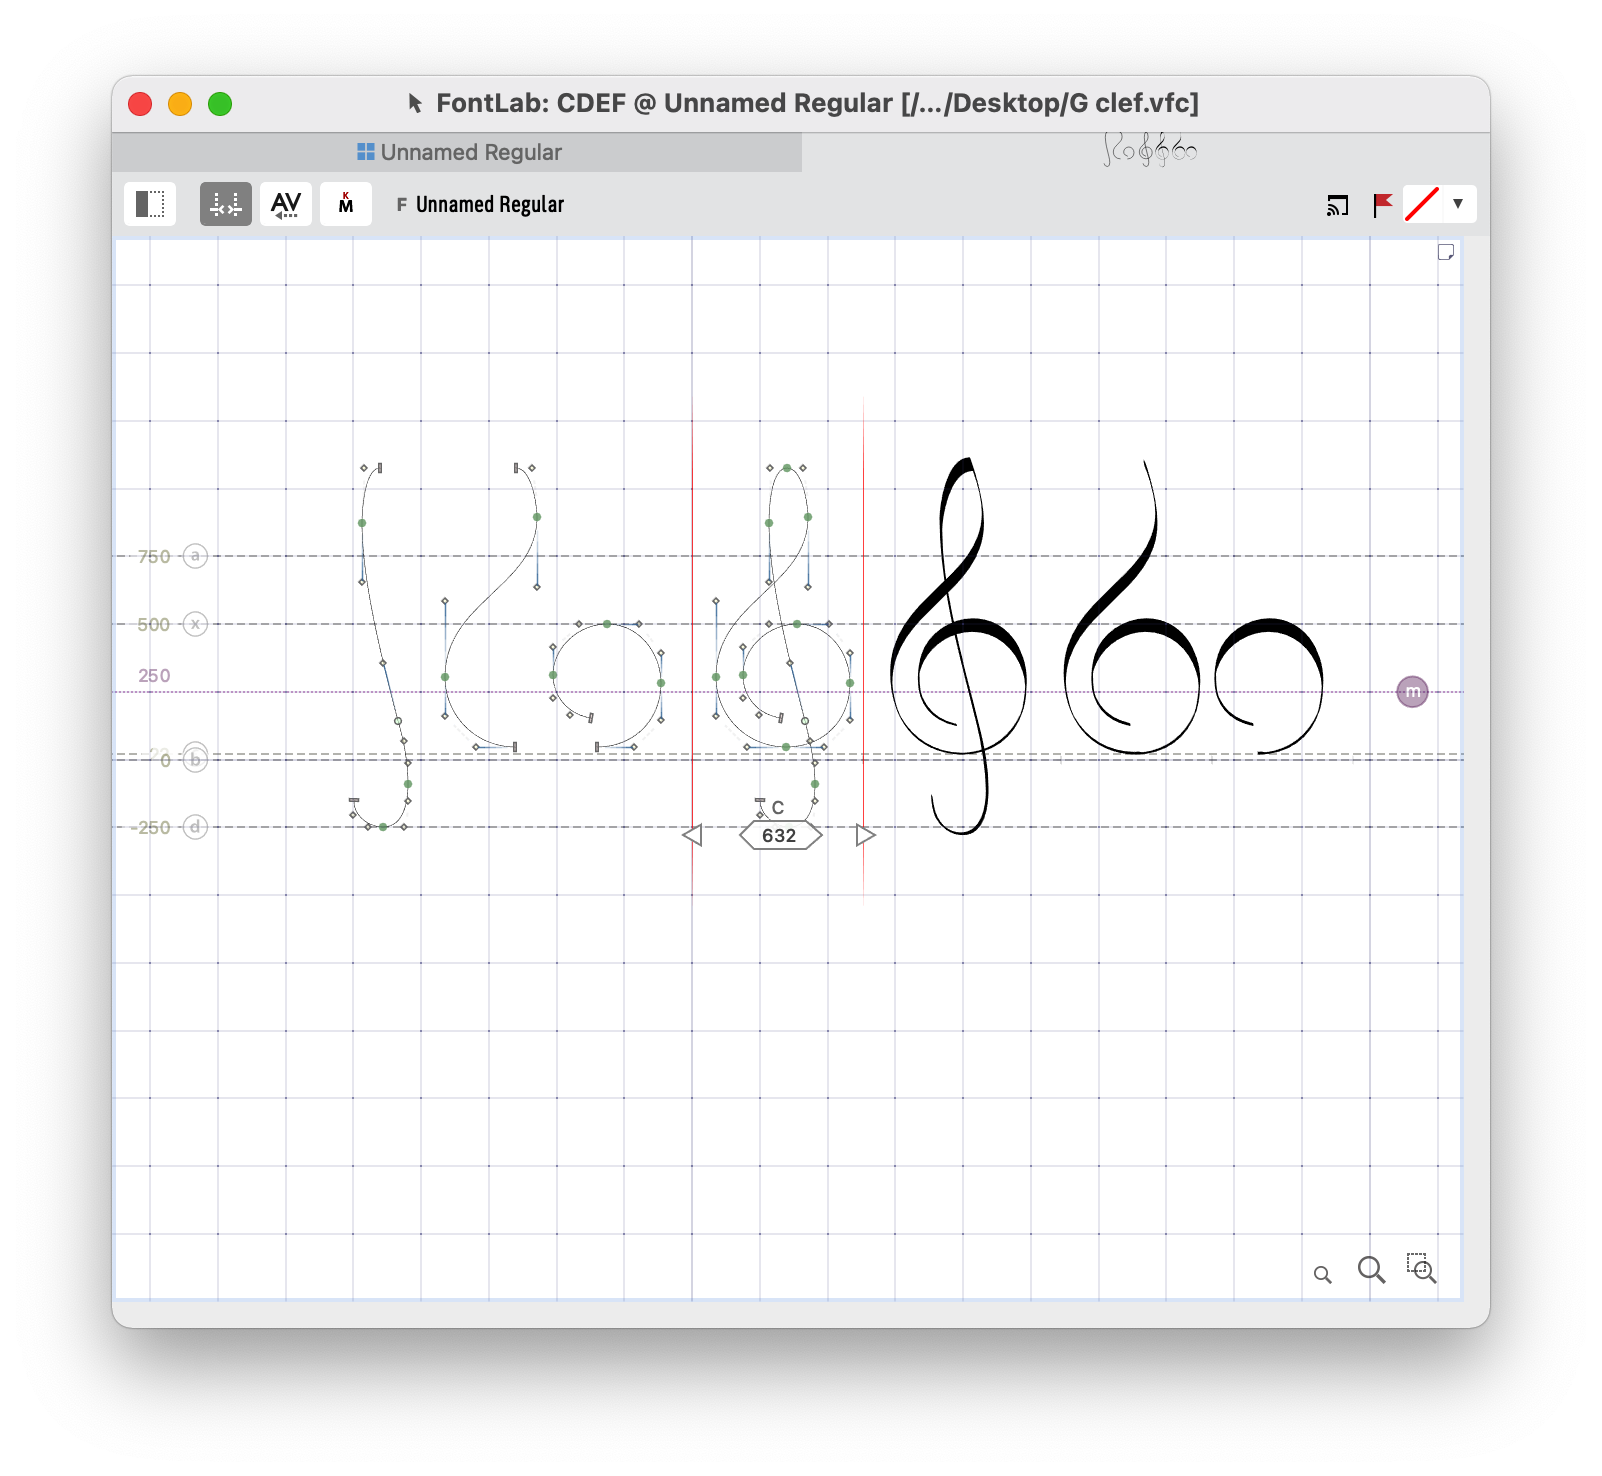Click the filled G clef glyph preview
The height and width of the screenshot is (1476, 1602).
(959, 646)
